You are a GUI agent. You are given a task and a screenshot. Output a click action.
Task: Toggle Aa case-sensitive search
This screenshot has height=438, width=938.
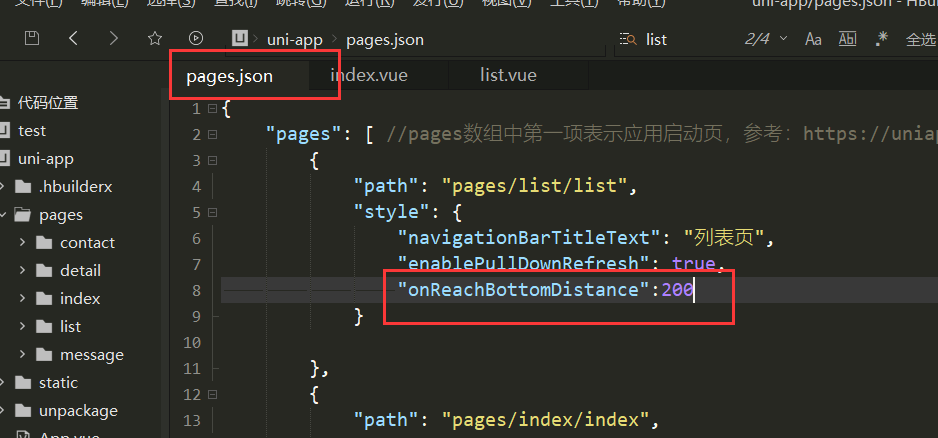point(813,39)
